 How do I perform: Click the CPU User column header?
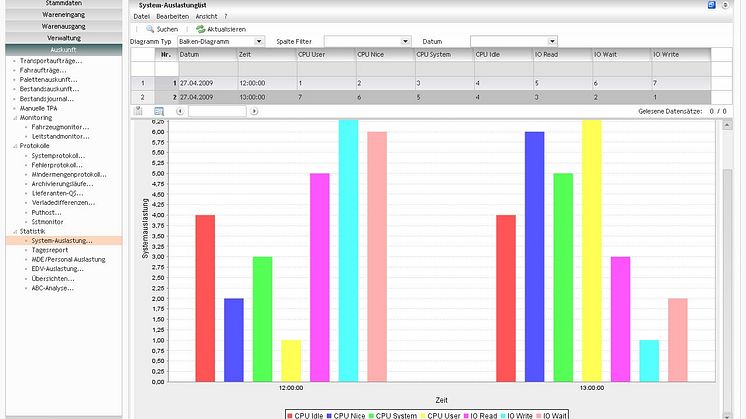(326, 54)
